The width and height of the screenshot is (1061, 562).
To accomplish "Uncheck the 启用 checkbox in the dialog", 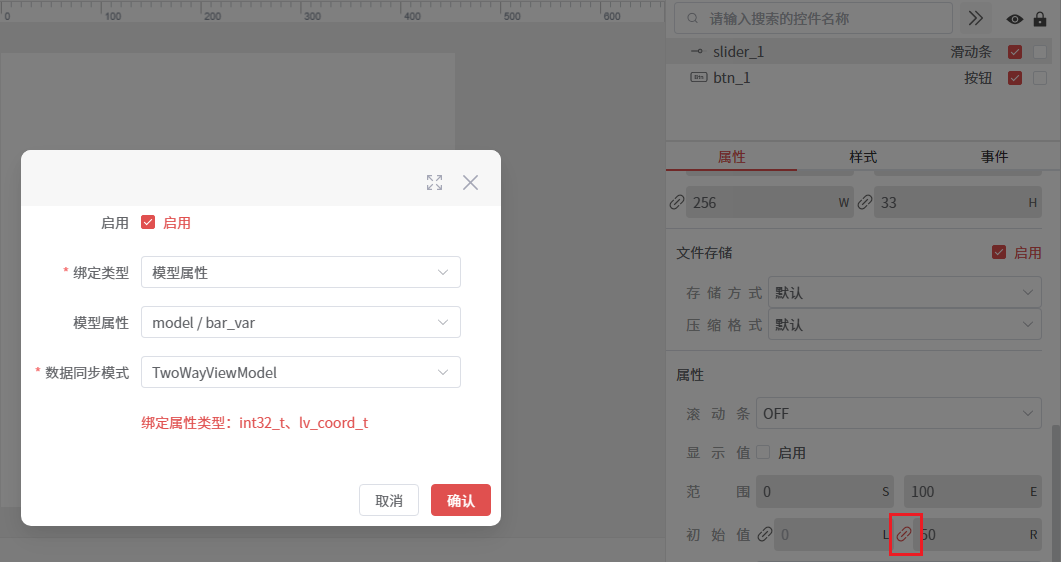I will click(x=148, y=223).
